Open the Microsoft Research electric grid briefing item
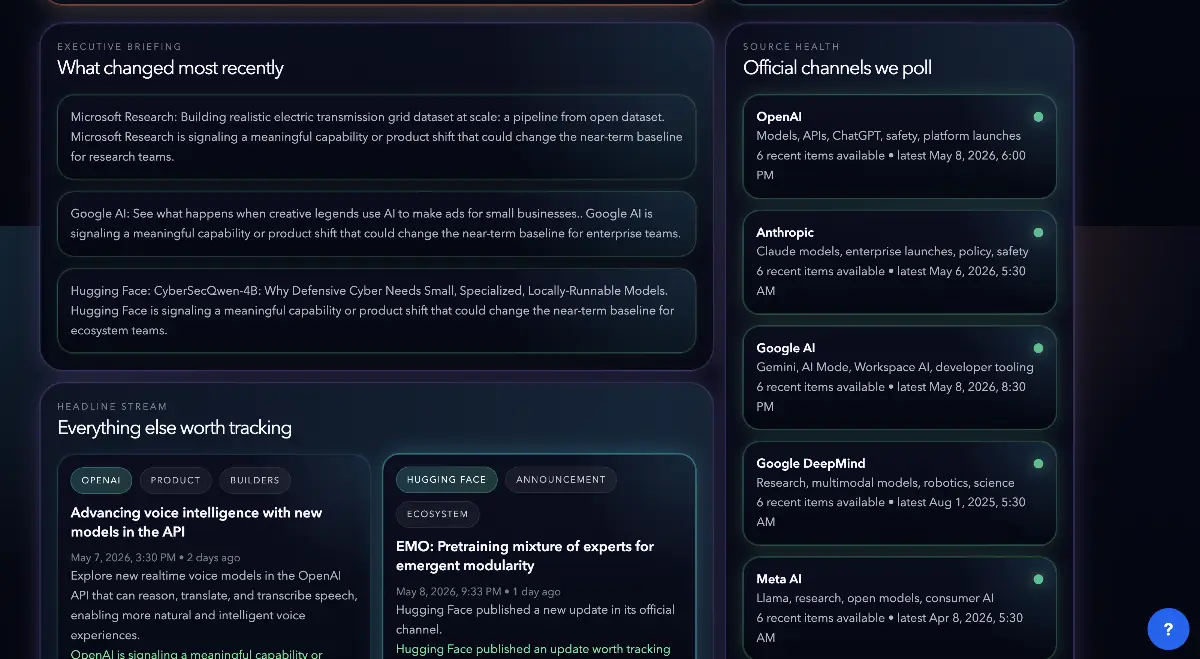 coord(377,137)
